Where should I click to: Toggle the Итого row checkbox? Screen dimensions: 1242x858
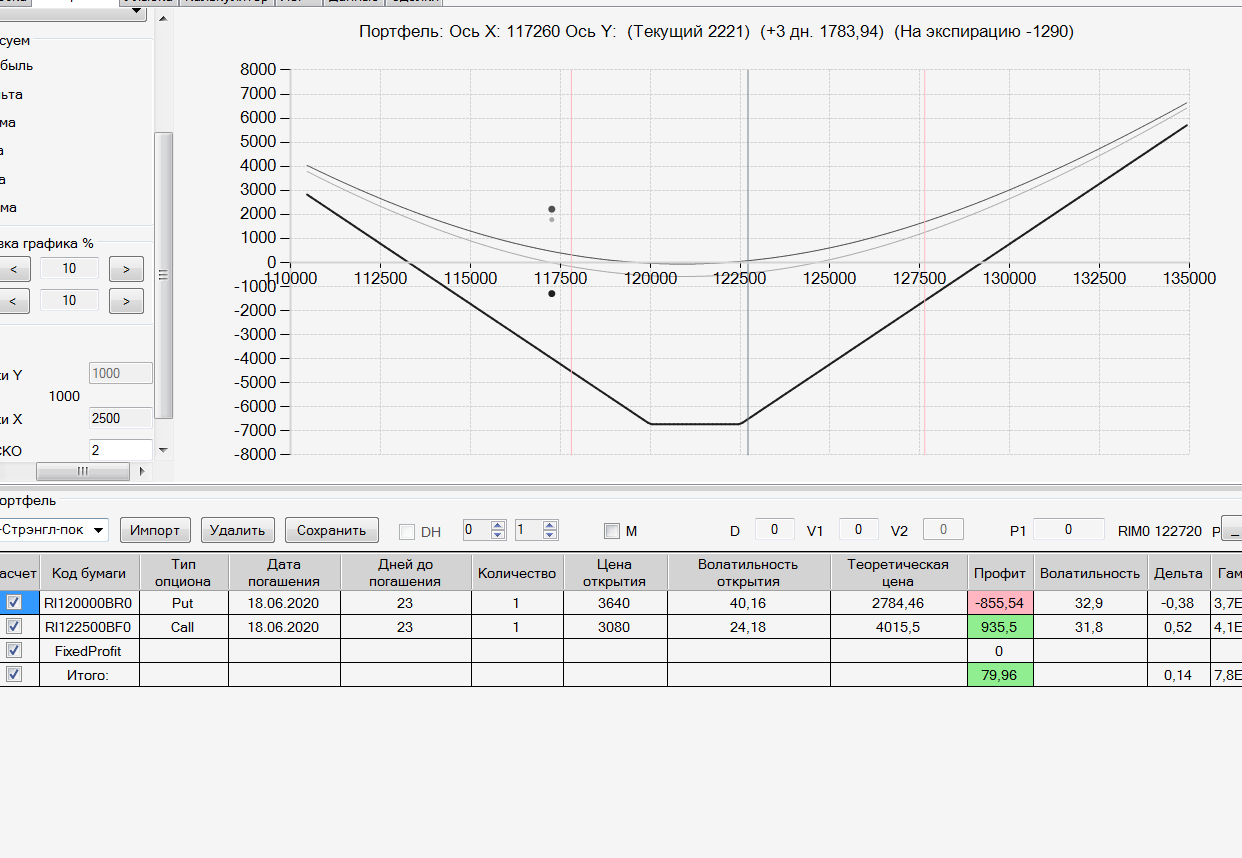point(14,674)
